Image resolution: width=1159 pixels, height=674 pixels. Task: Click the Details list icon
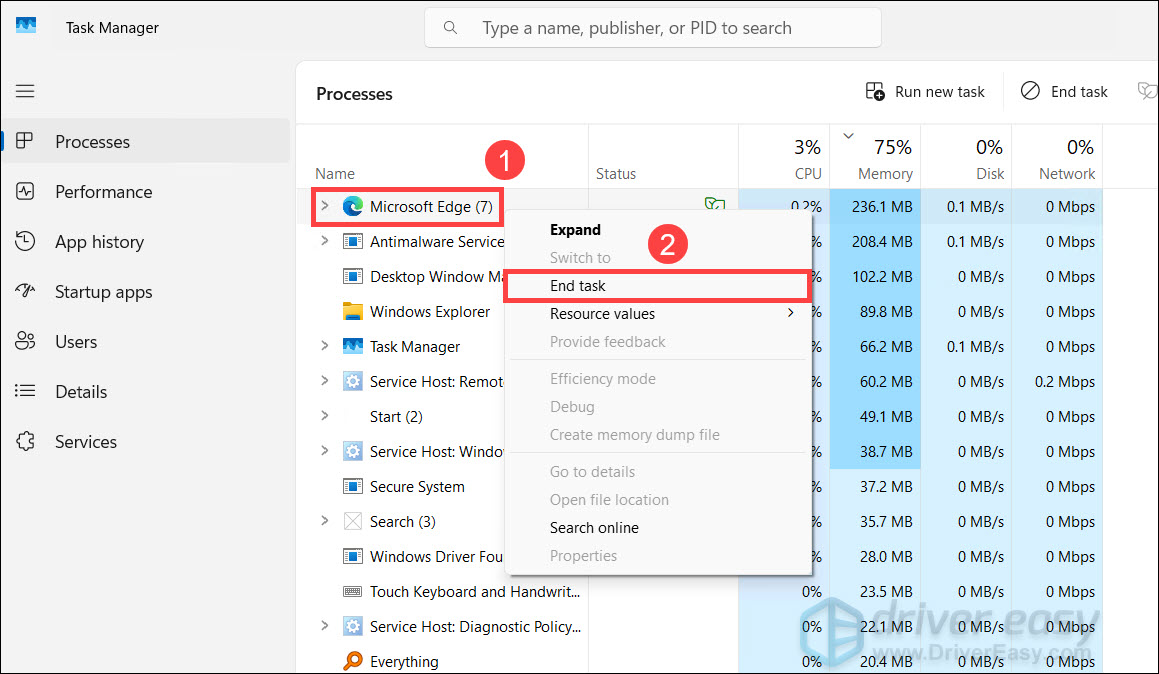pyautogui.click(x=25, y=391)
